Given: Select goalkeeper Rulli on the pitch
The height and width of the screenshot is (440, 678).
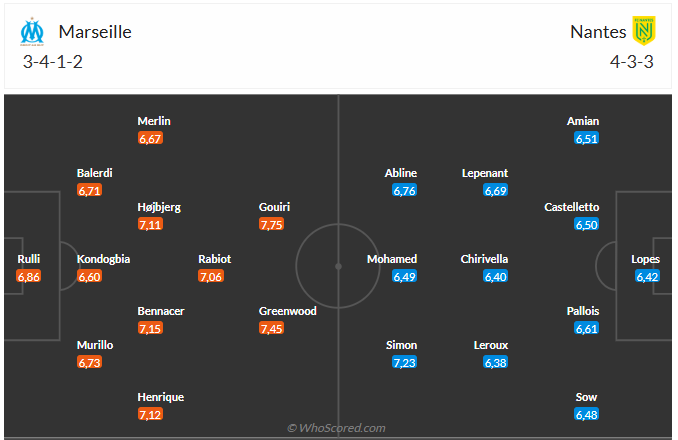Looking at the screenshot, I should 29,259.
